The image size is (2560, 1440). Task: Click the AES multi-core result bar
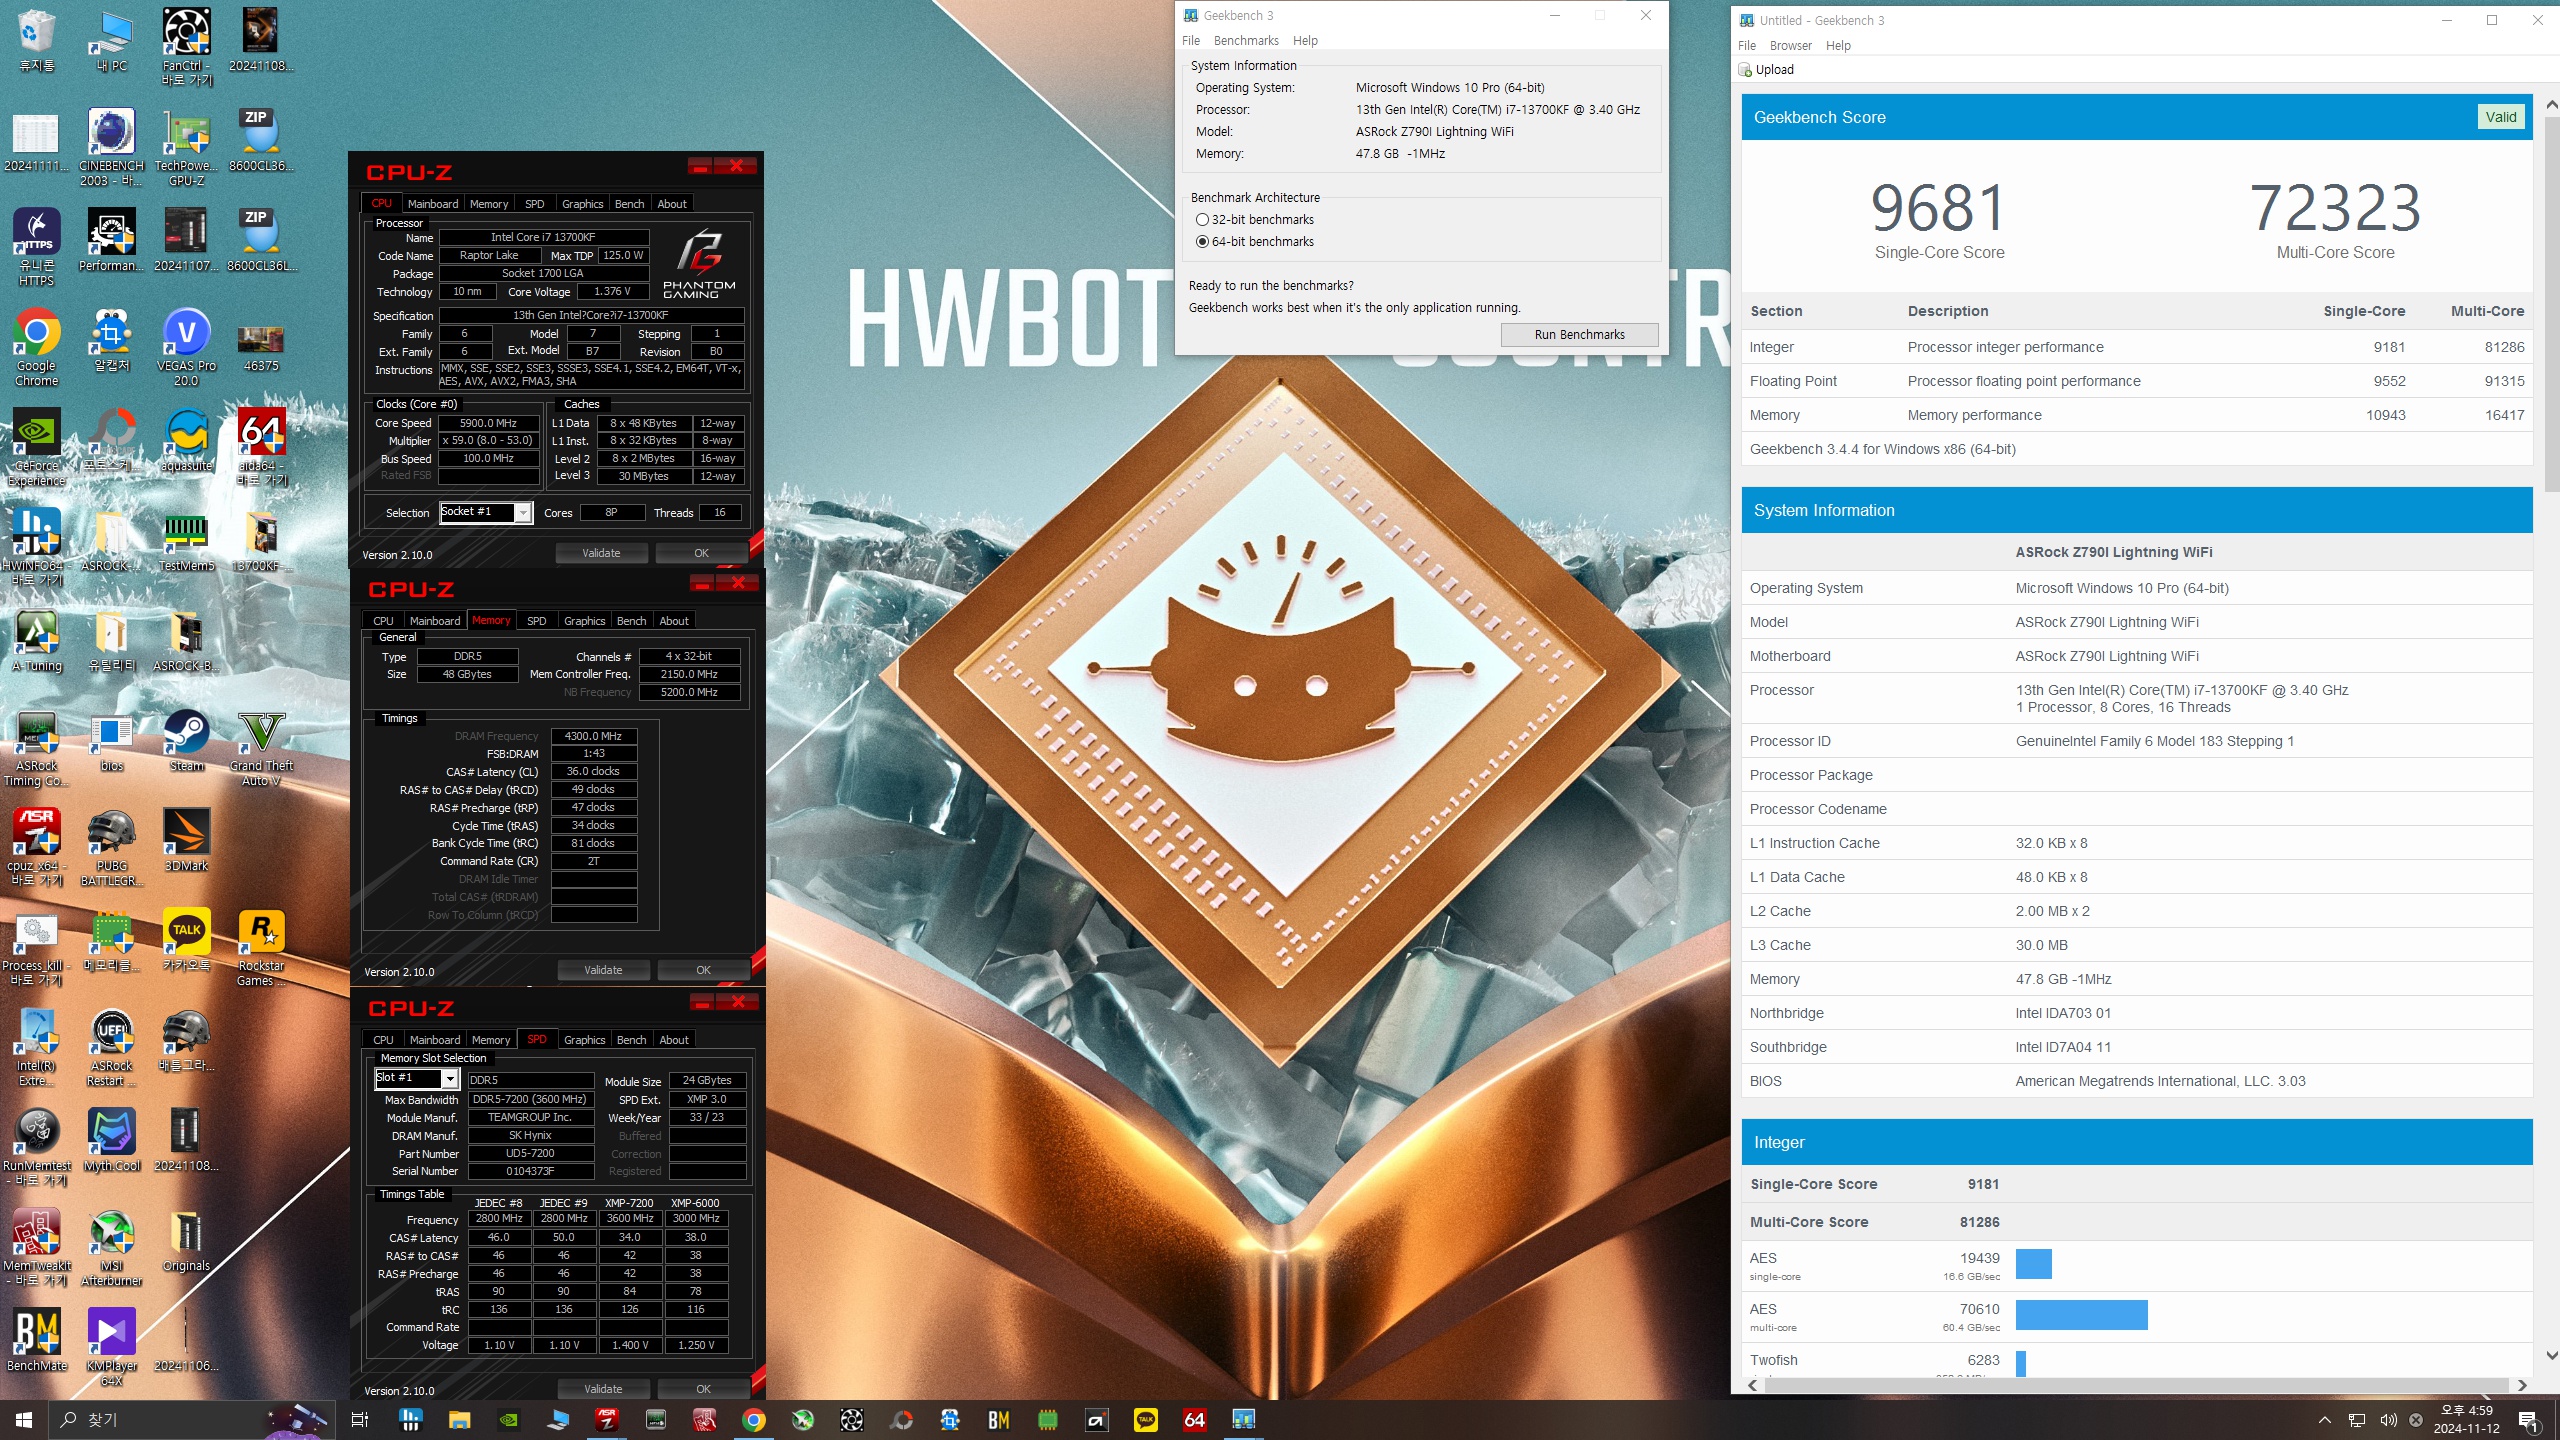[x=2081, y=1315]
